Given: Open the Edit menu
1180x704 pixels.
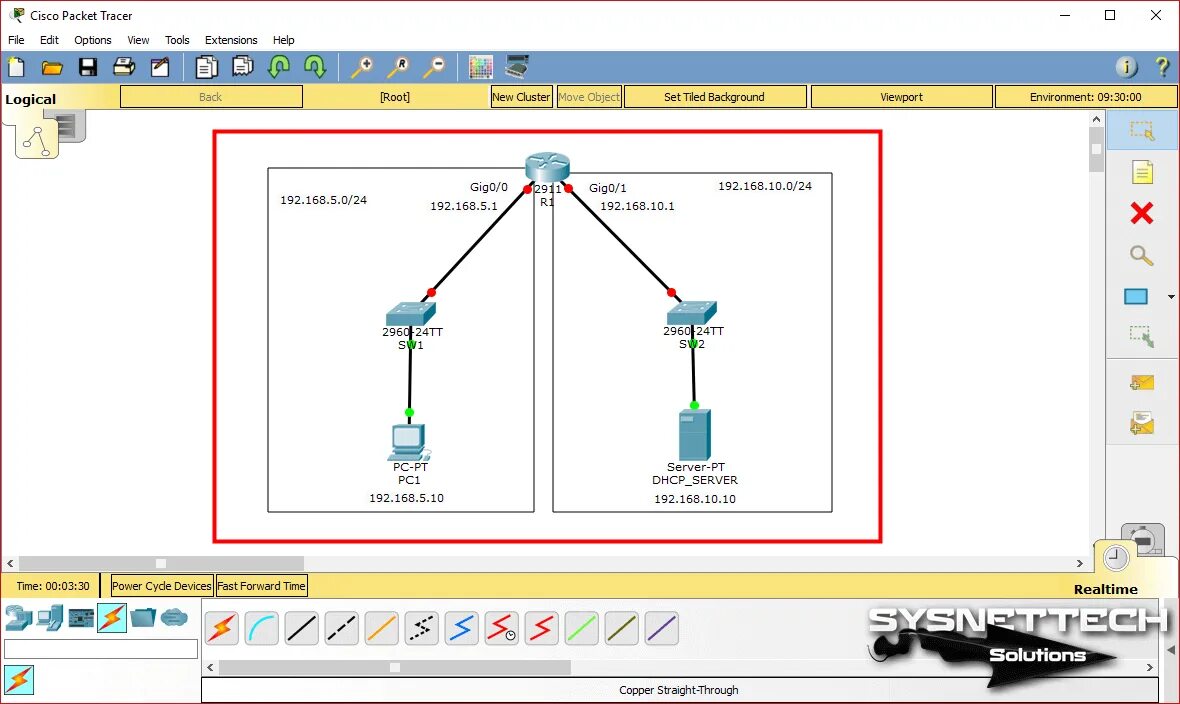Looking at the screenshot, I should point(49,40).
